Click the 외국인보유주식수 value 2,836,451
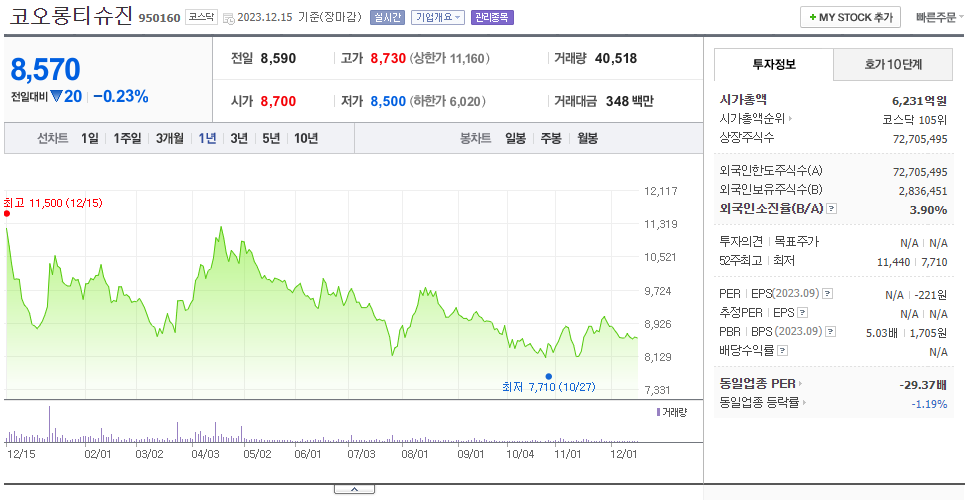The width and height of the screenshot is (968, 500). pos(923,191)
